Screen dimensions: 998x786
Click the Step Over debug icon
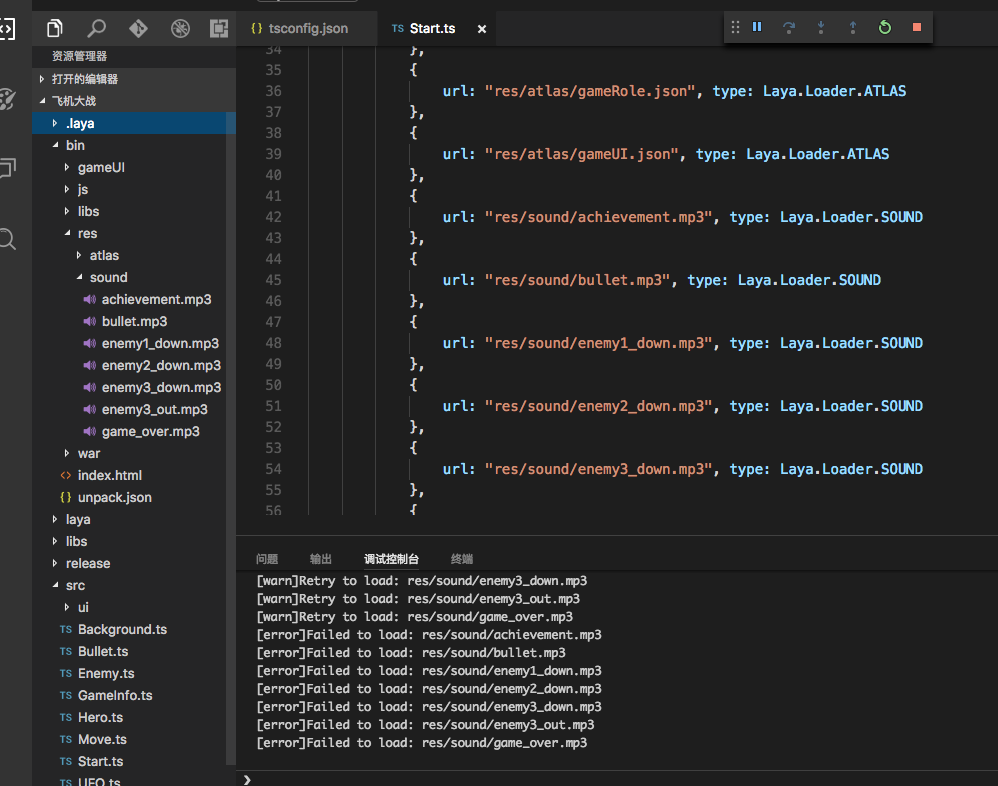(789, 27)
